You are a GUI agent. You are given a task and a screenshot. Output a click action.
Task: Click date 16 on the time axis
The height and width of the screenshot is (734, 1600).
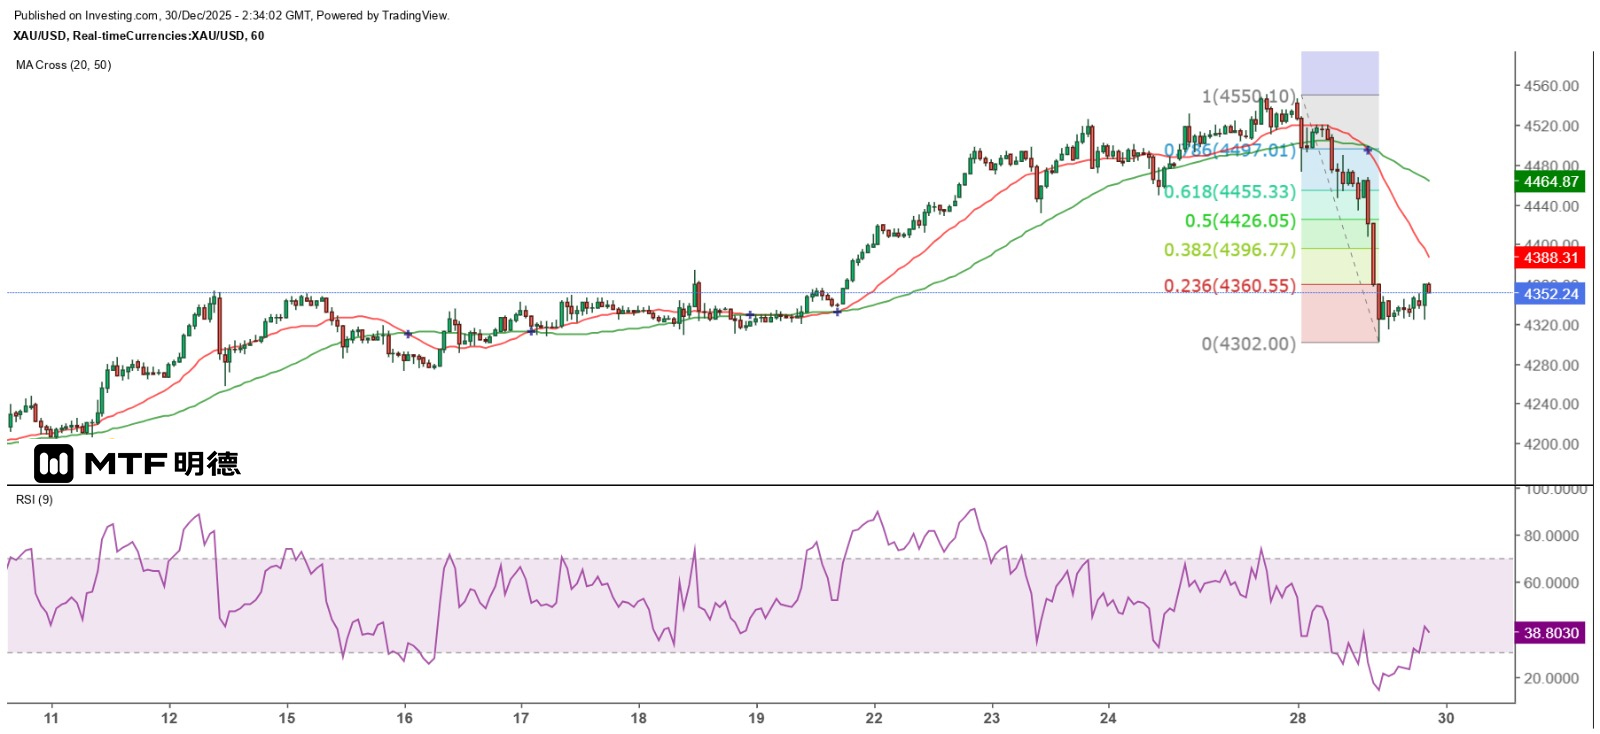[x=404, y=717]
